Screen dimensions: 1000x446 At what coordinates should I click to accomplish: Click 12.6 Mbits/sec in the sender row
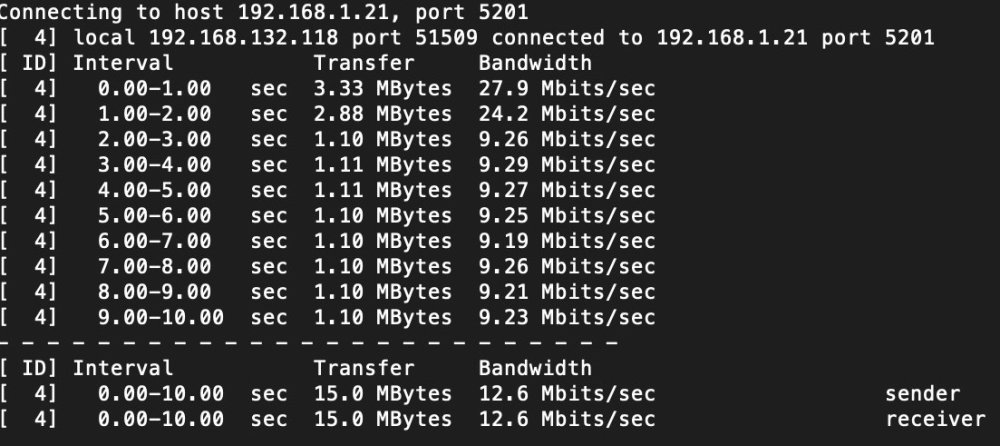(x=567, y=394)
